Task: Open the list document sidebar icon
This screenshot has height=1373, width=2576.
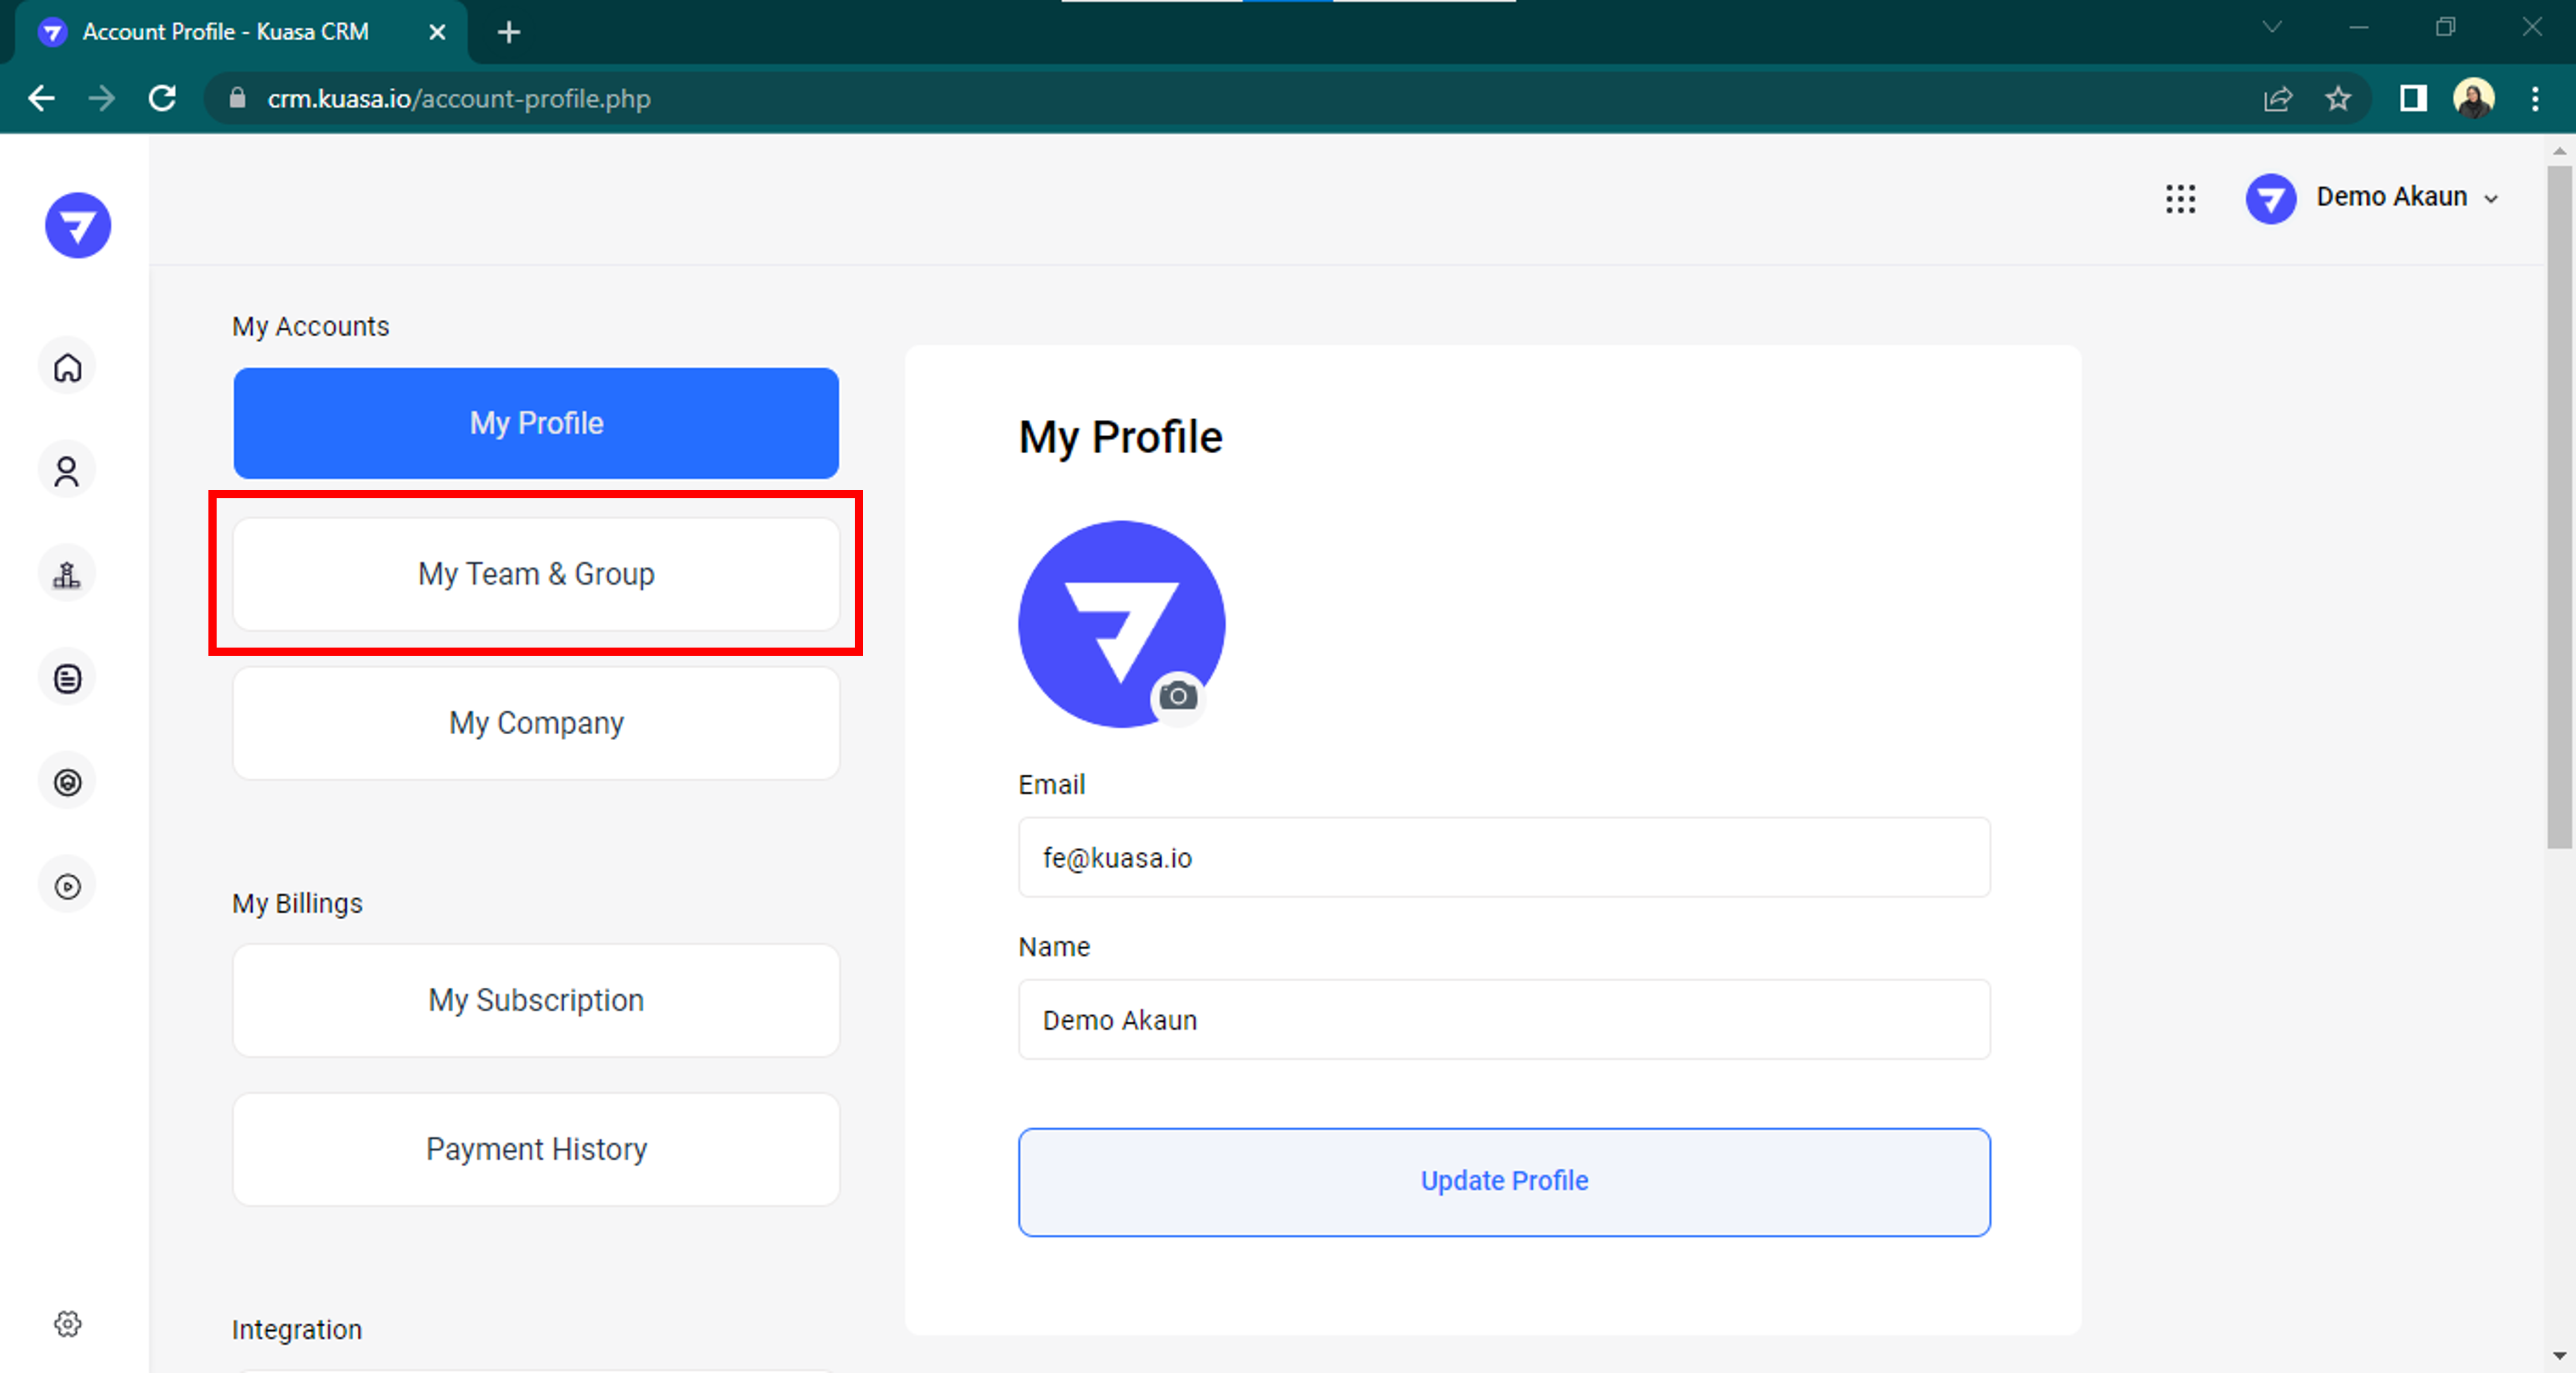Action: point(67,679)
